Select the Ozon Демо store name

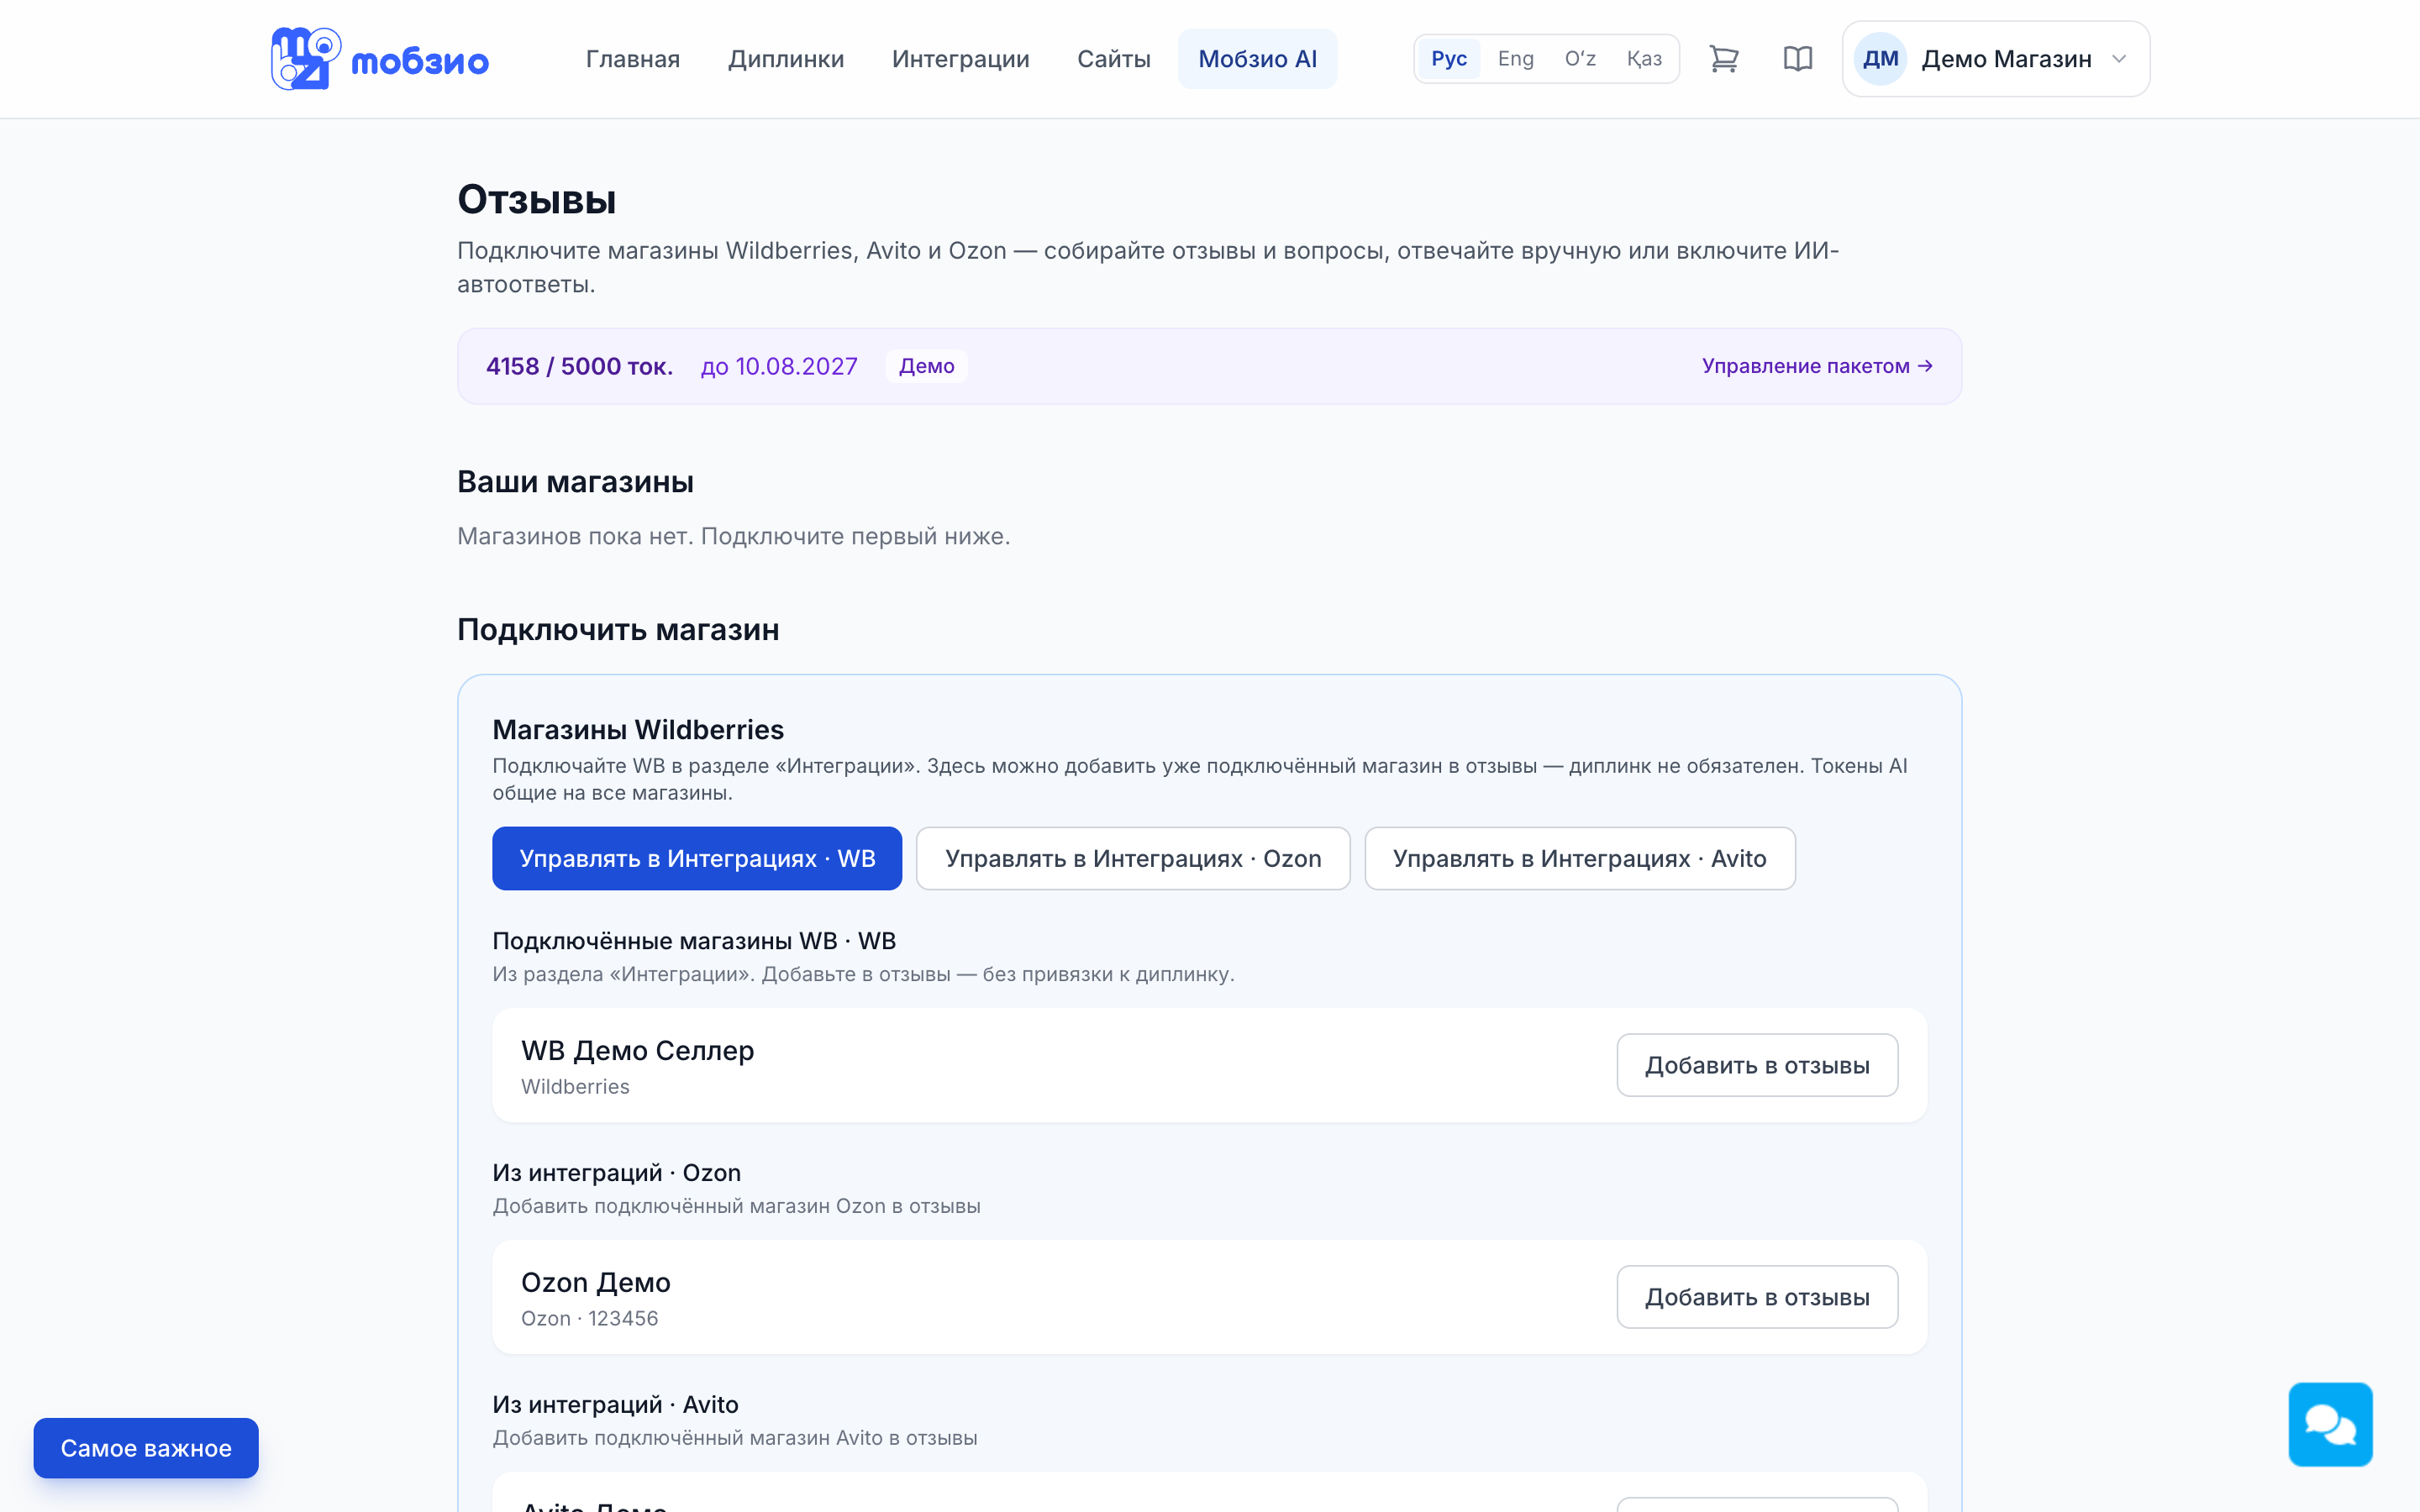click(596, 1282)
